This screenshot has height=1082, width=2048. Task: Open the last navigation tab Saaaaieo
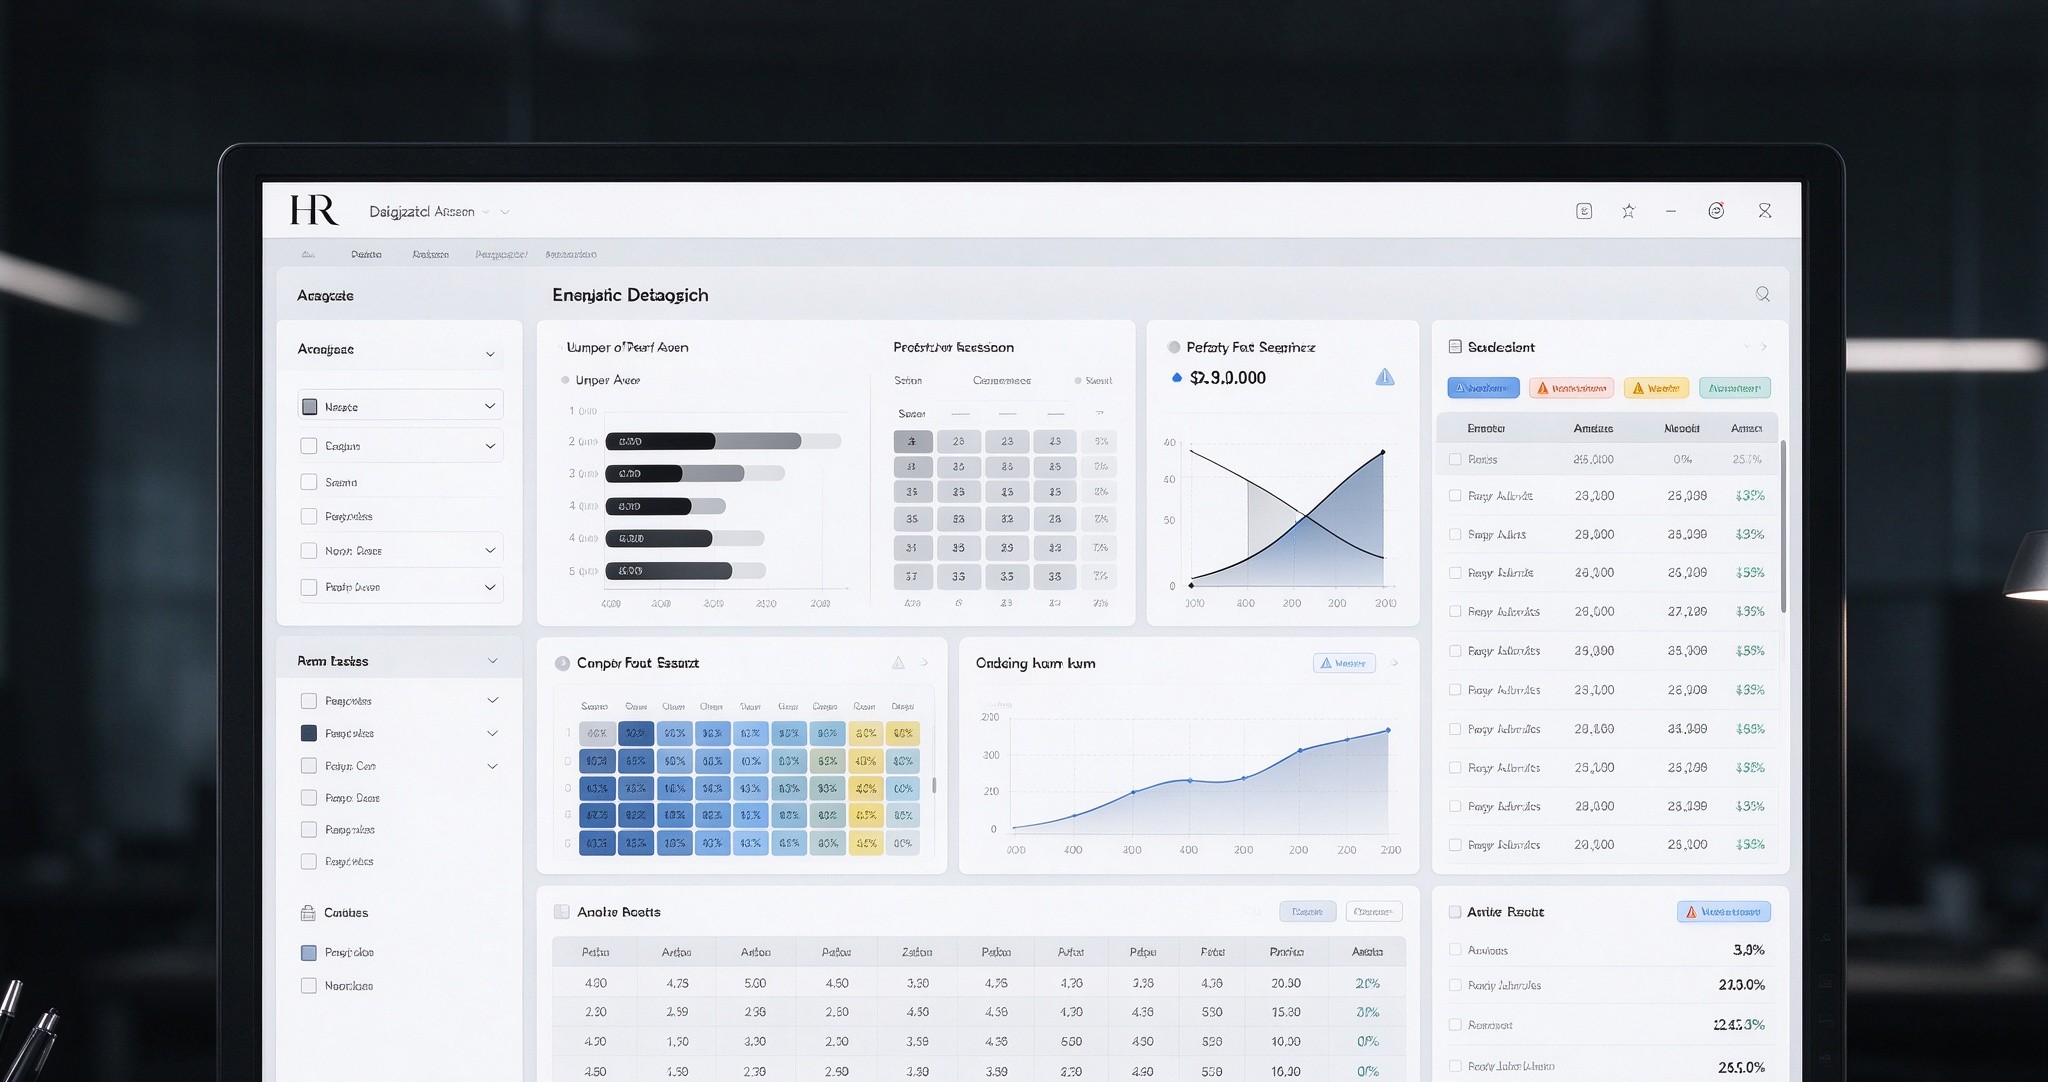pos(571,254)
